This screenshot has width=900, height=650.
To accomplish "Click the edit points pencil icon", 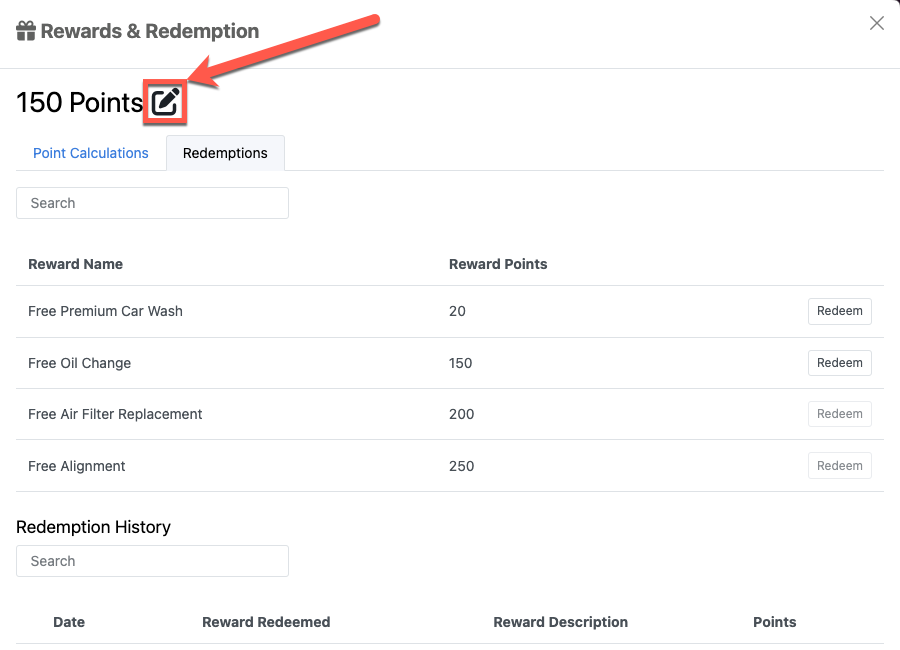I will click(165, 102).
